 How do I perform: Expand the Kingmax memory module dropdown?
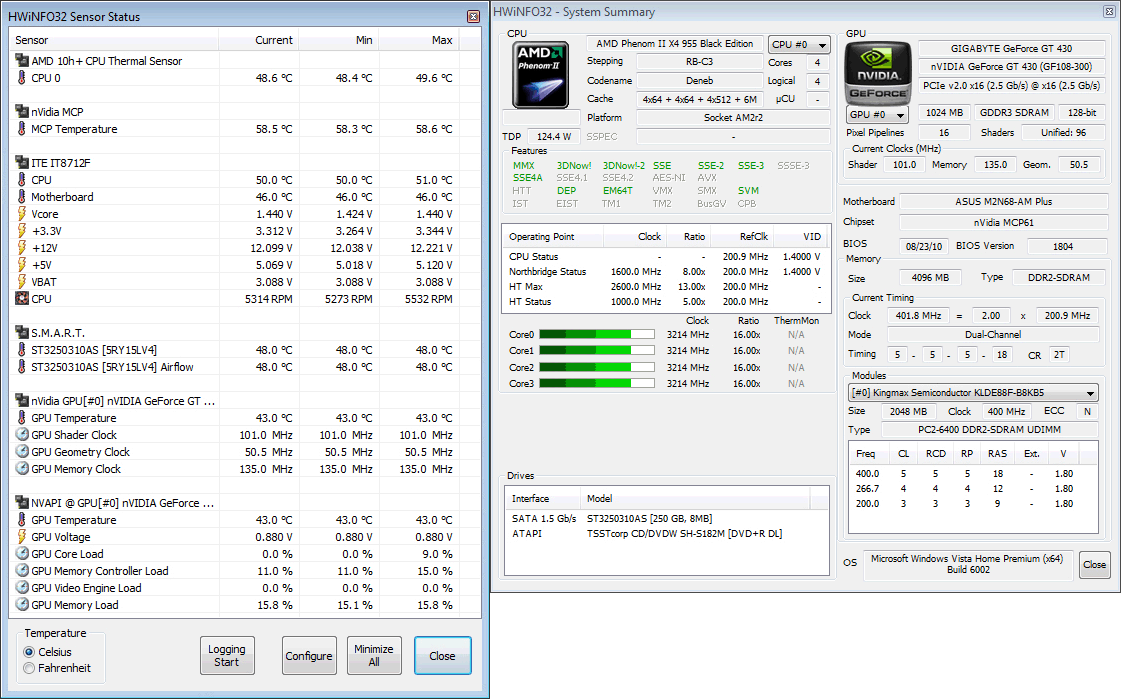[973, 392]
